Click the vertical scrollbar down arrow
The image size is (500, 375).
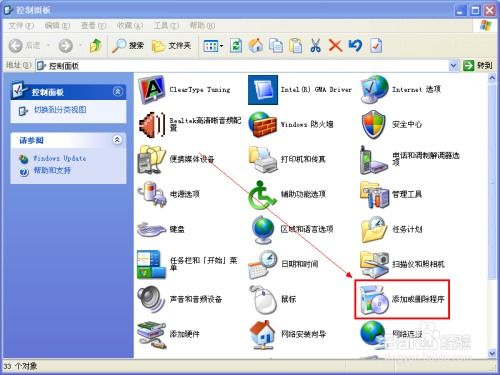click(492, 353)
